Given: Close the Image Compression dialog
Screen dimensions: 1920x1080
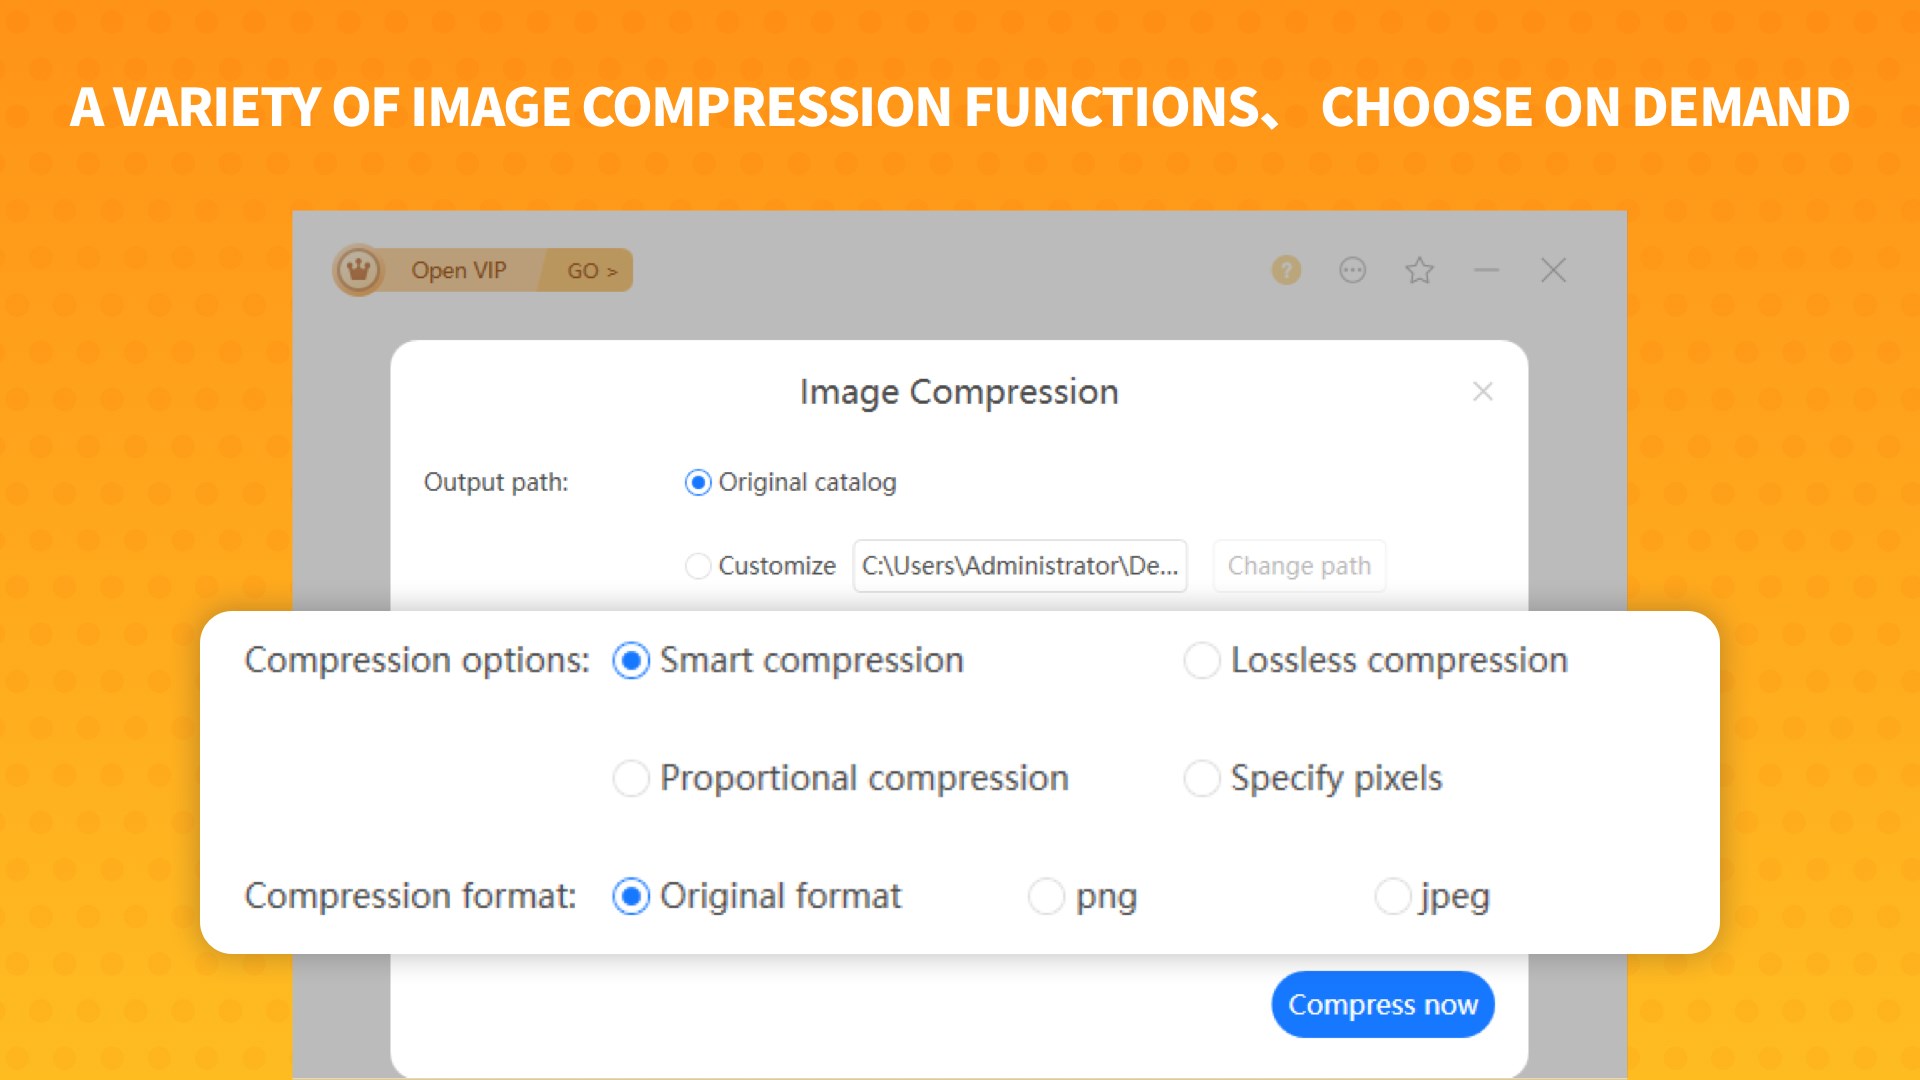Looking at the screenshot, I should (1482, 392).
